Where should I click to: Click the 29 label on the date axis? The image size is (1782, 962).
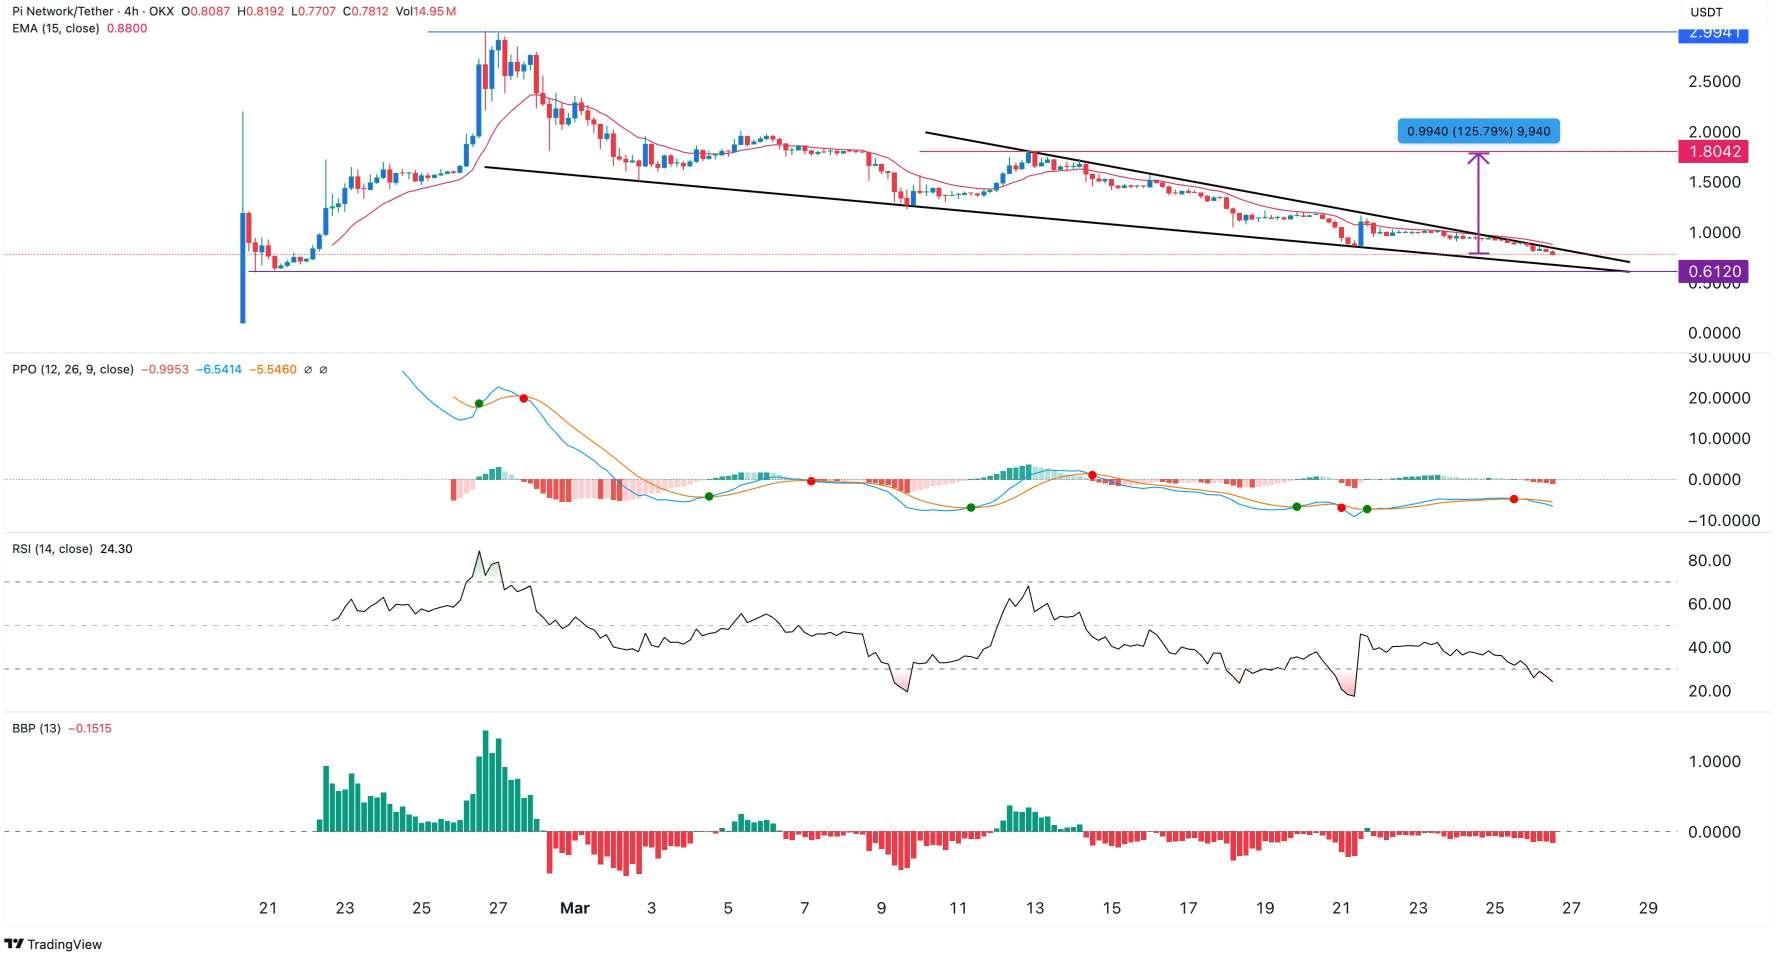pyautogui.click(x=1648, y=908)
